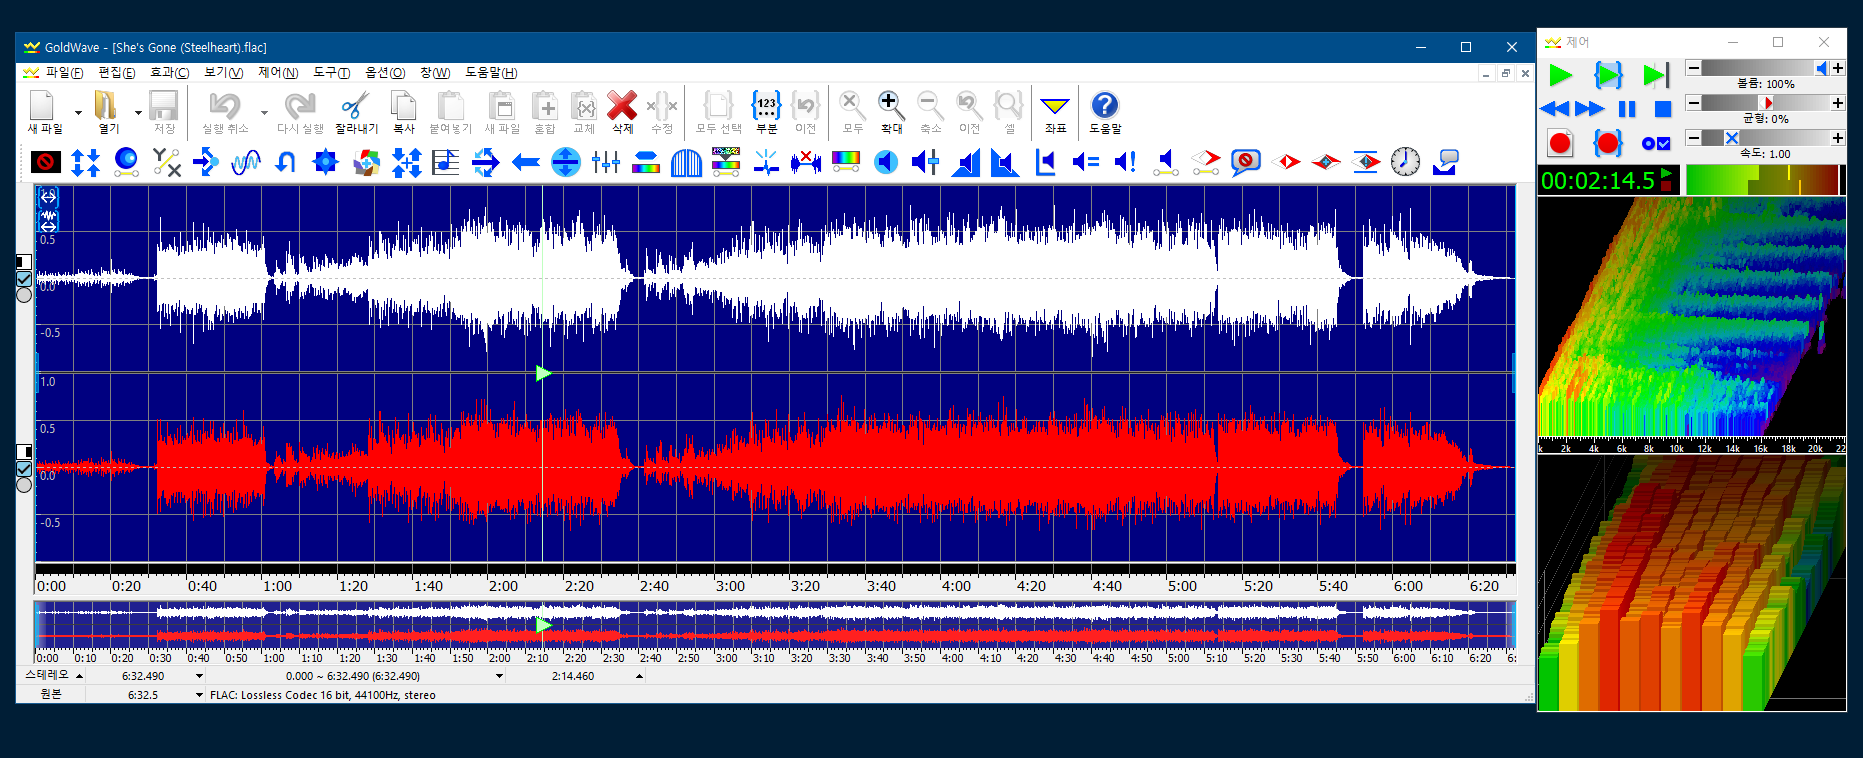Click the blue question mark Help (도움말)

pyautogui.click(x=1104, y=106)
